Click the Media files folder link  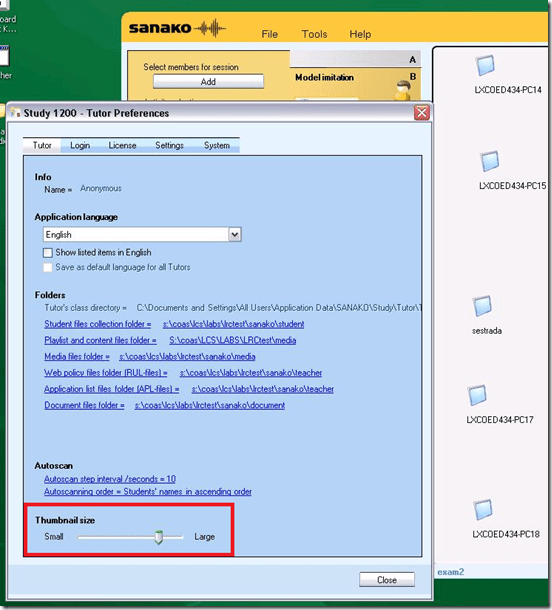point(77,356)
